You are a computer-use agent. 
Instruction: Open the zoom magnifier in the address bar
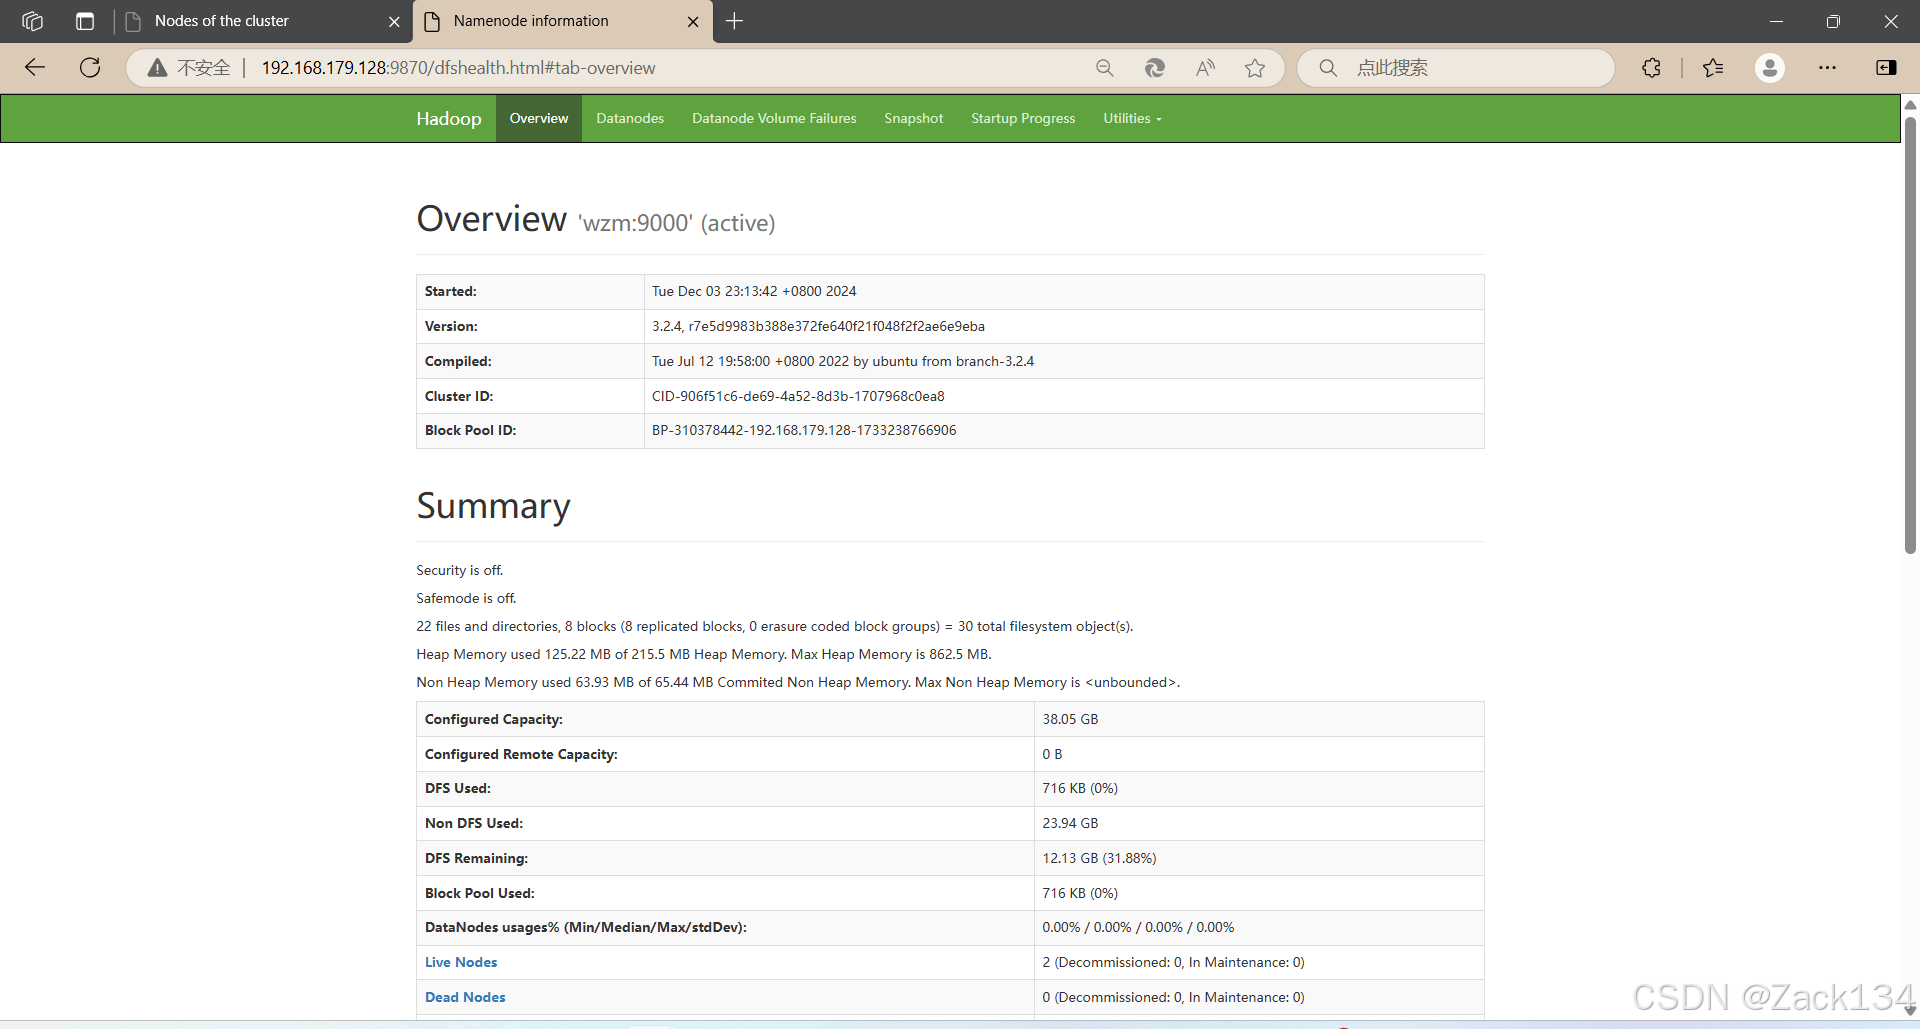1104,68
